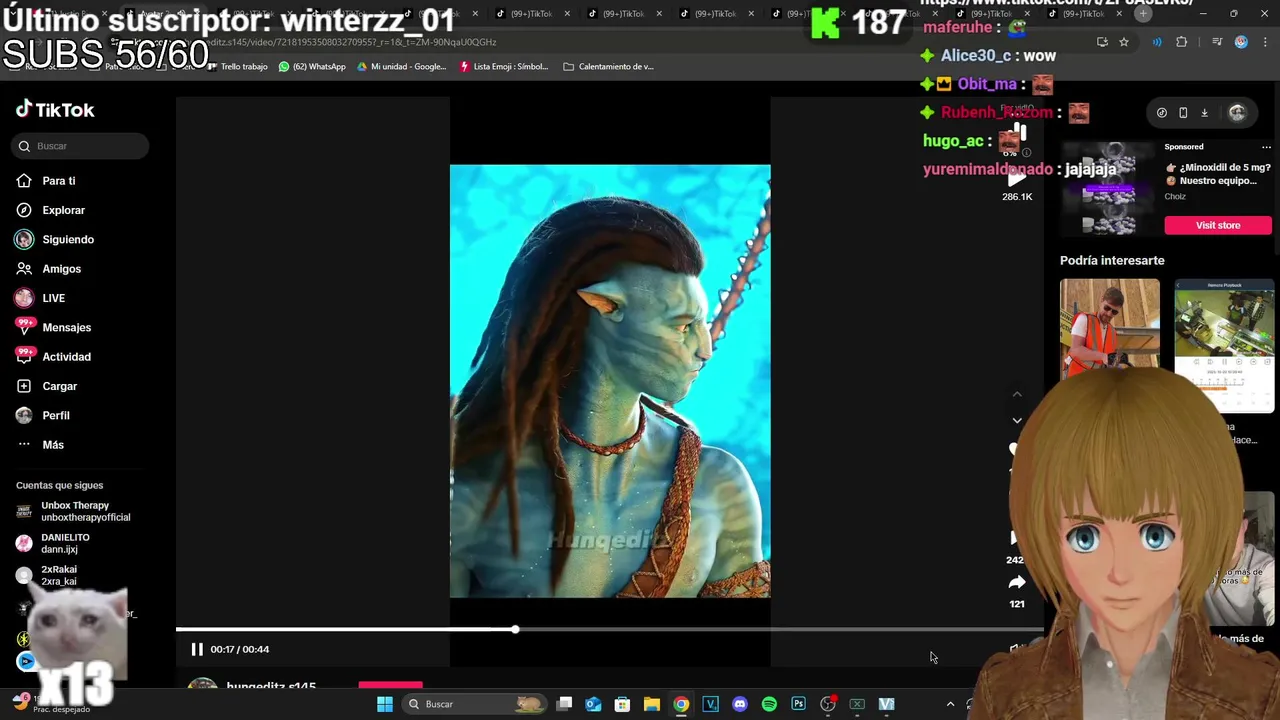
Task: Open the Chrome profile avatar
Action: click(1241, 42)
